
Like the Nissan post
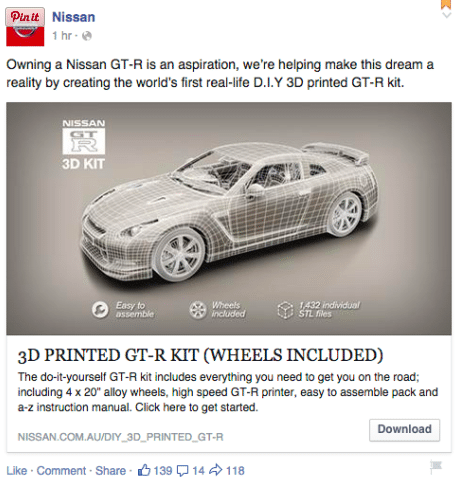pos(17,471)
